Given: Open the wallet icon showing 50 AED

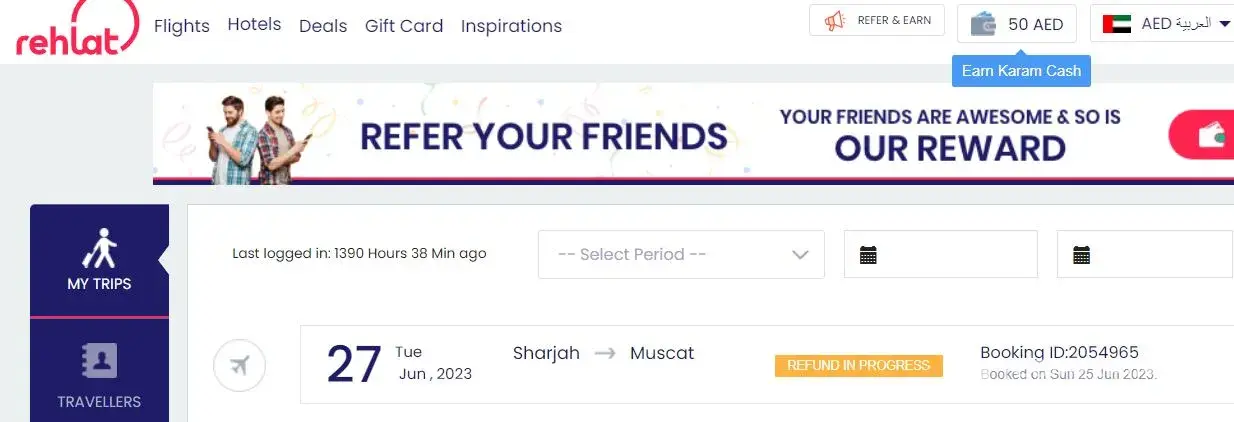Looking at the screenshot, I should click(x=984, y=24).
